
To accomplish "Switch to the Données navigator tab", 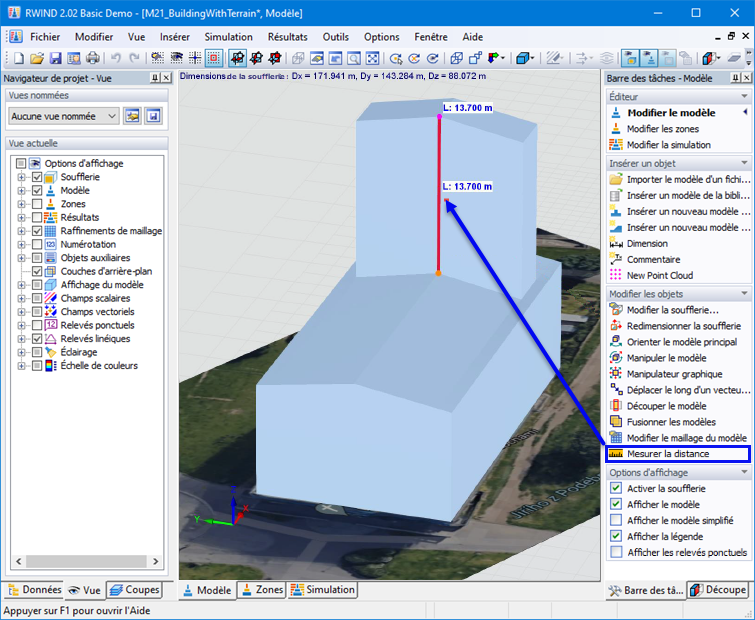I will (35, 590).
